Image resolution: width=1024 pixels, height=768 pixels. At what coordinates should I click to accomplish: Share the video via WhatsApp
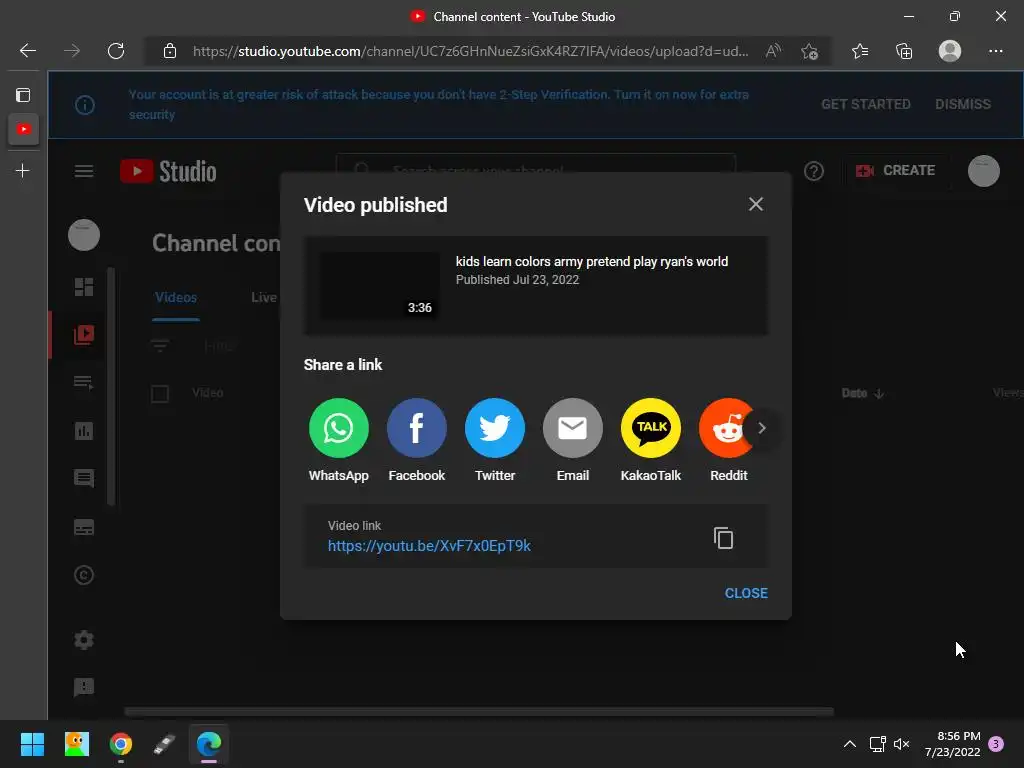338,428
